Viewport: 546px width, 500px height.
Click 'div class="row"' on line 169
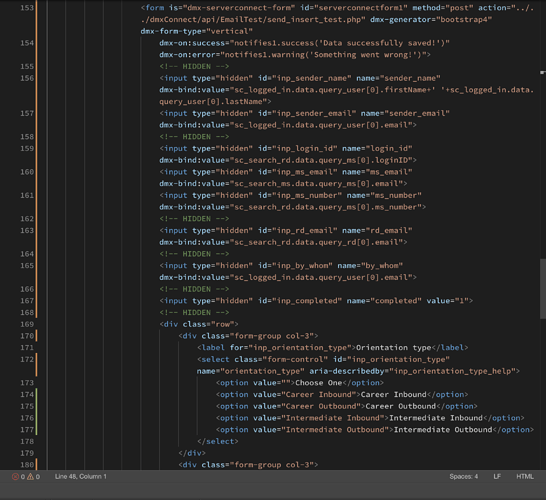(199, 325)
